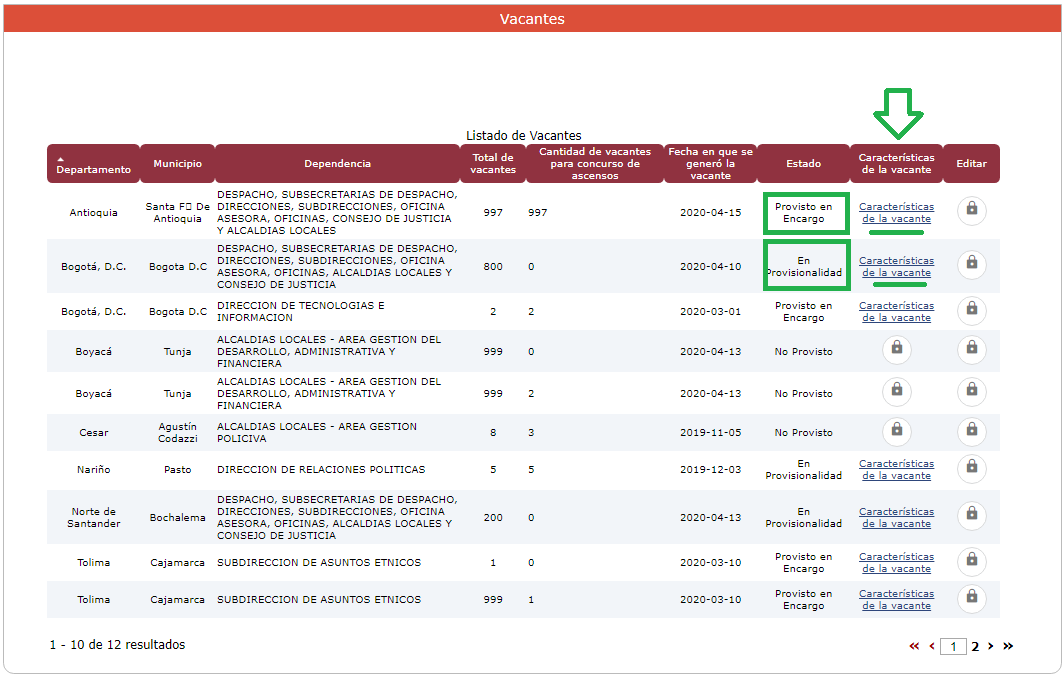Click the Dependencia column header

click(337, 163)
